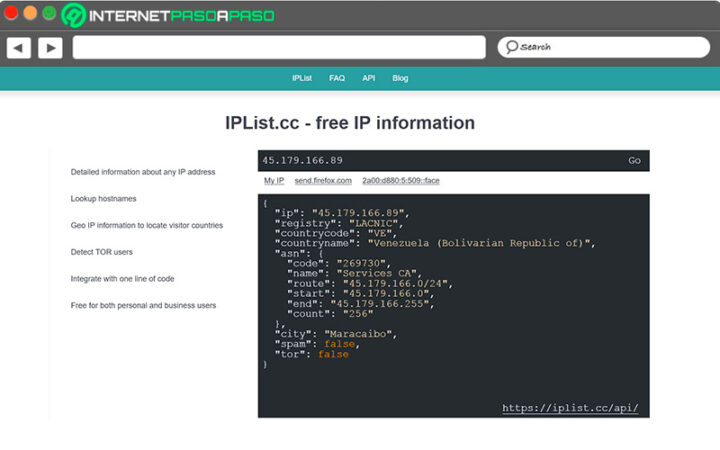This screenshot has width=720, height=450.
Task: Go to the FAQ page
Action: pos(337,78)
